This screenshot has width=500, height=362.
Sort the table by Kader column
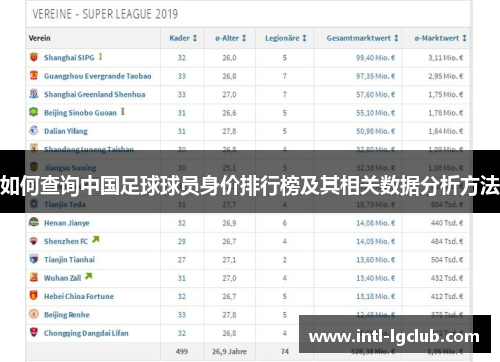[x=183, y=38]
